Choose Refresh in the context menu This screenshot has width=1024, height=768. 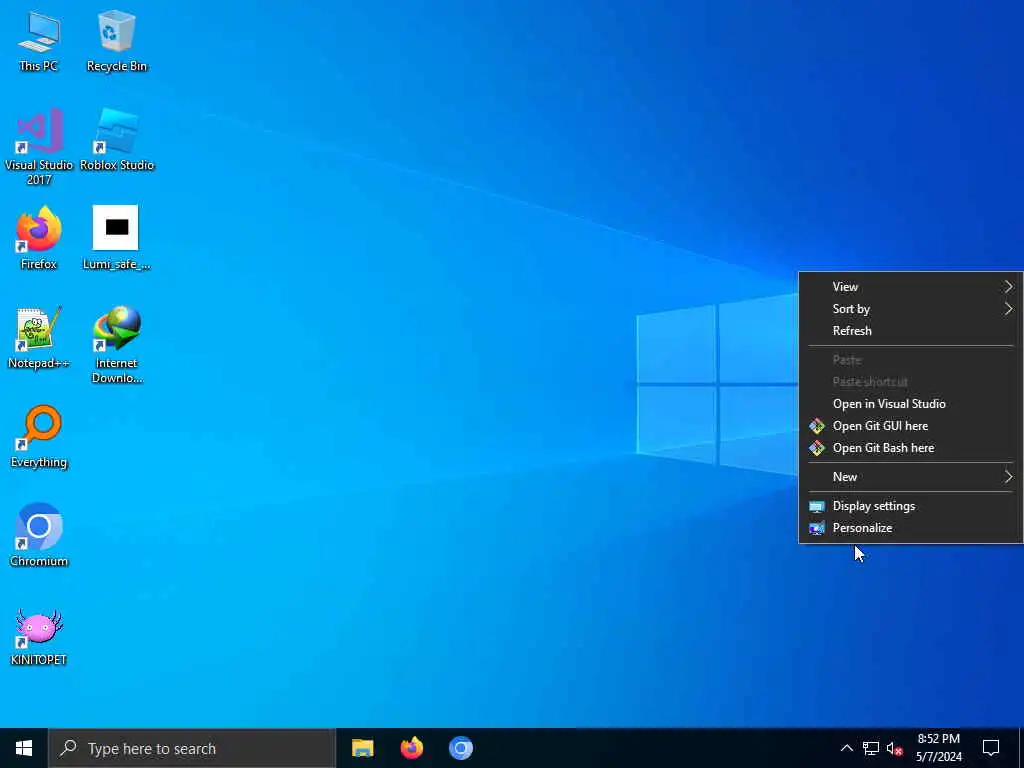point(910,330)
